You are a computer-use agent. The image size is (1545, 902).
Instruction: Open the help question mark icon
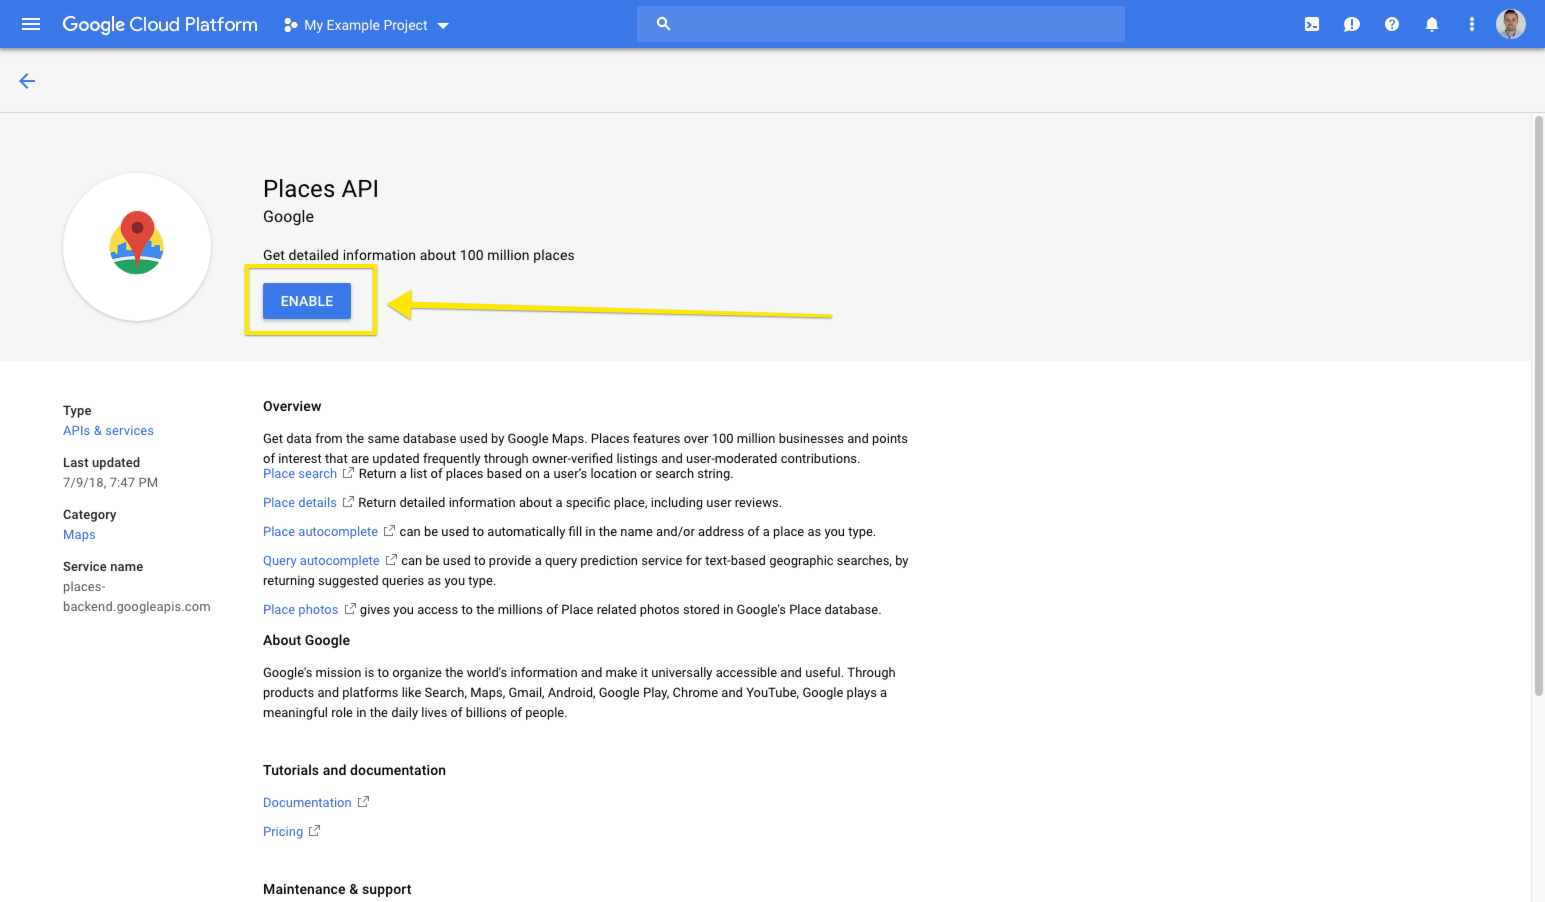[x=1392, y=24]
